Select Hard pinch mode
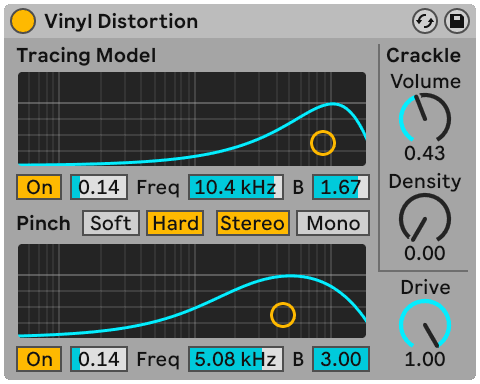The height and width of the screenshot is (384, 480). (x=175, y=223)
